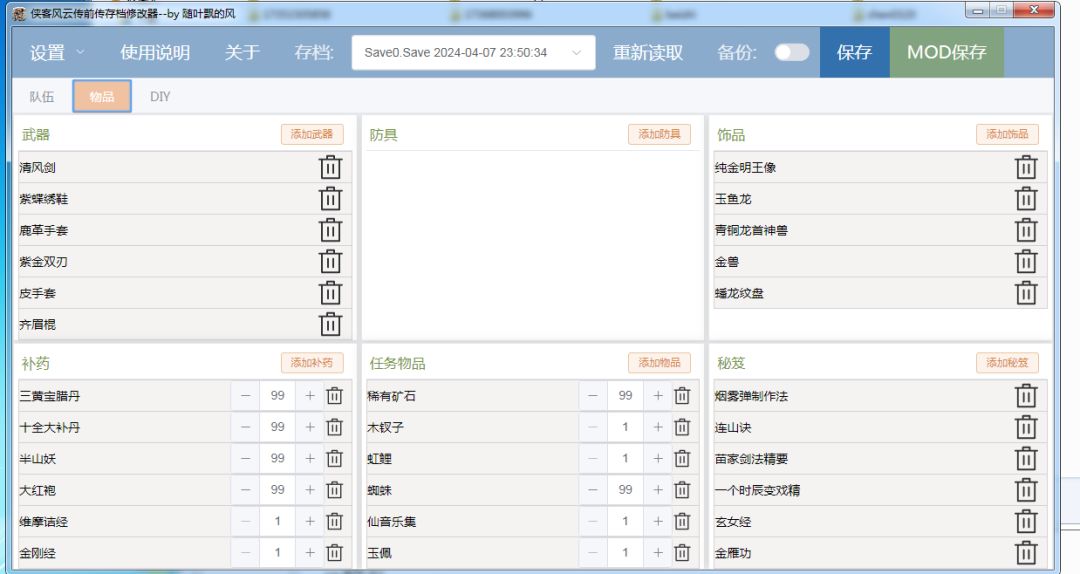Delete the 十全大补丹 medicine
The width and height of the screenshot is (1080, 574).
click(334, 427)
